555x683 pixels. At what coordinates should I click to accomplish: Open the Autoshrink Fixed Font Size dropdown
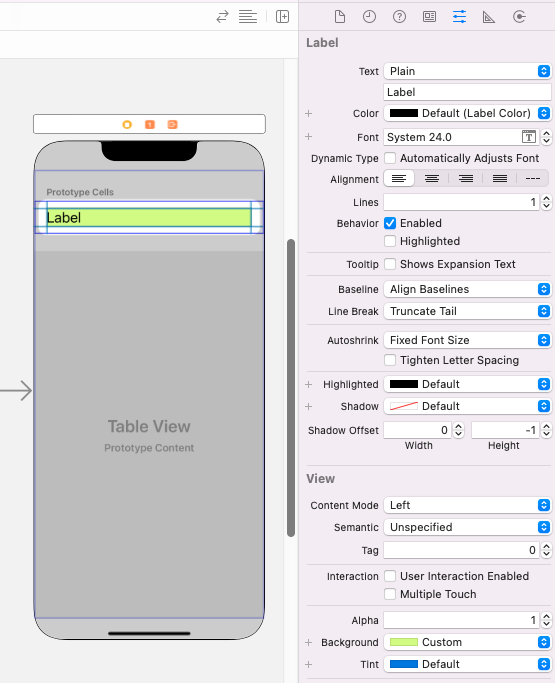[x=467, y=340]
